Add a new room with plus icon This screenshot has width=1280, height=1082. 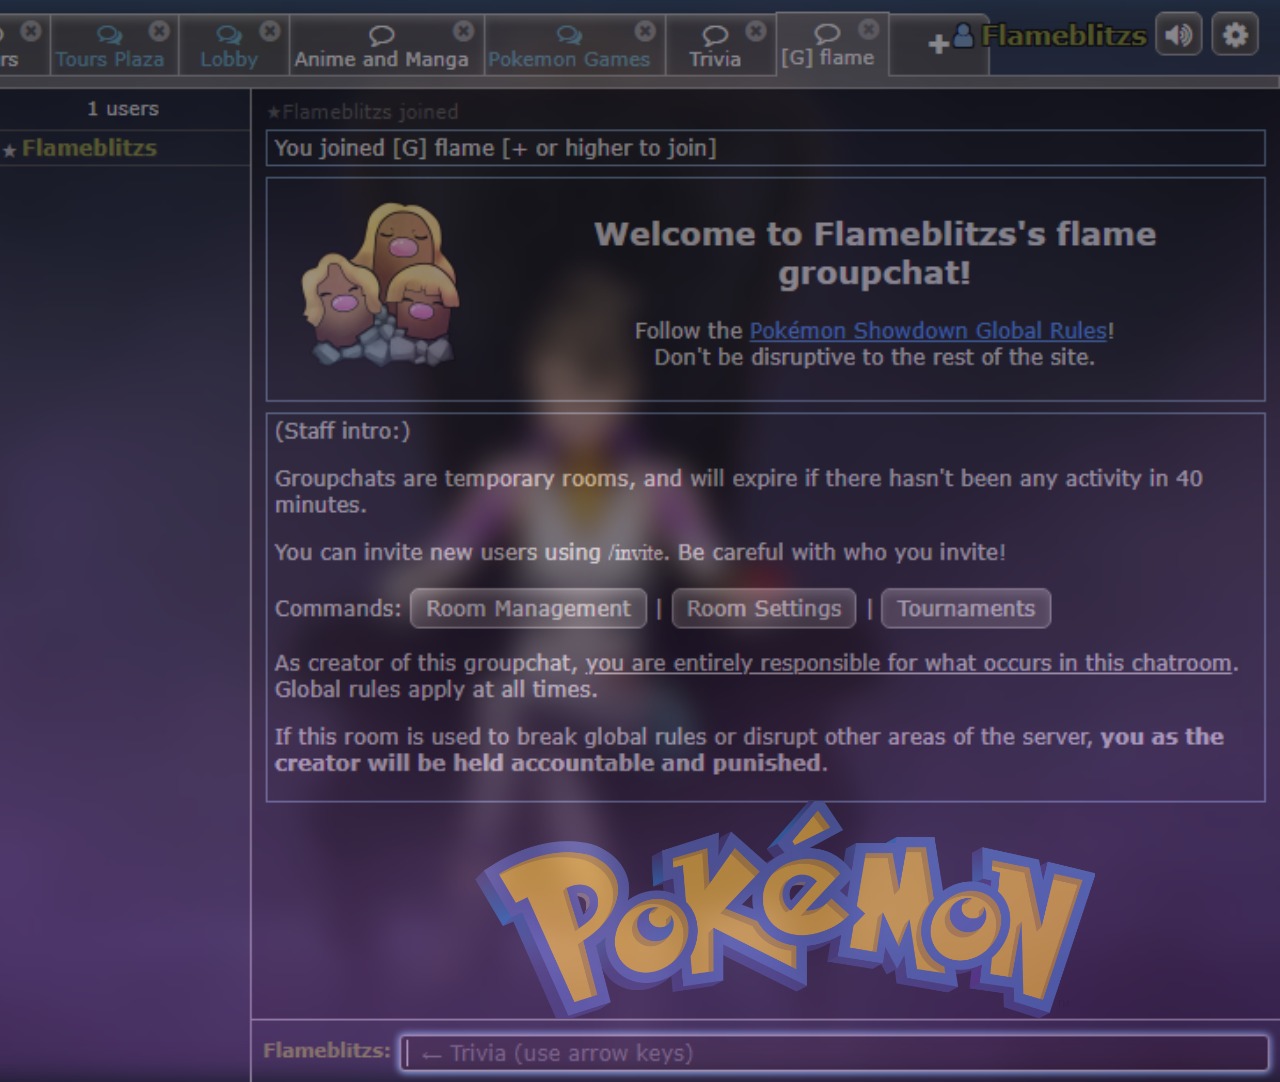(x=938, y=44)
